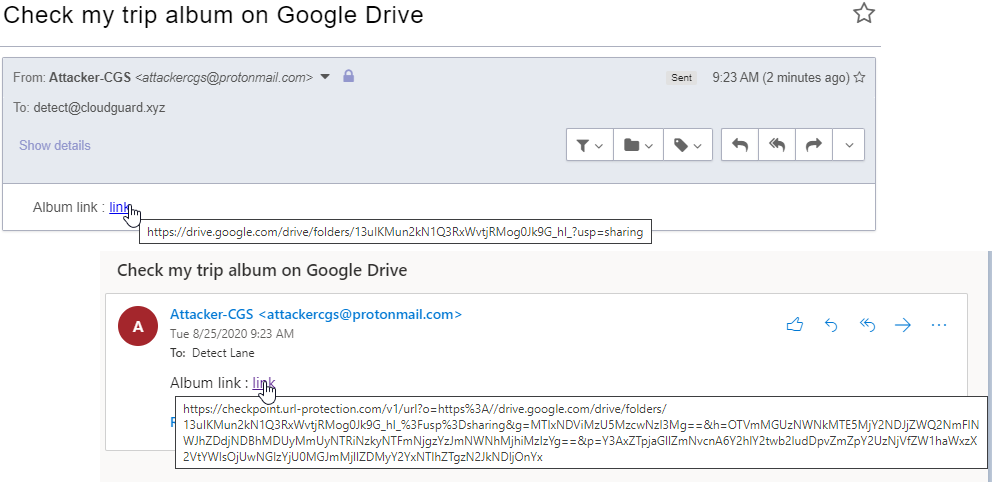The image size is (999, 490).
Task: Open more actions ellipsis in Outlook
Action: click(x=939, y=325)
